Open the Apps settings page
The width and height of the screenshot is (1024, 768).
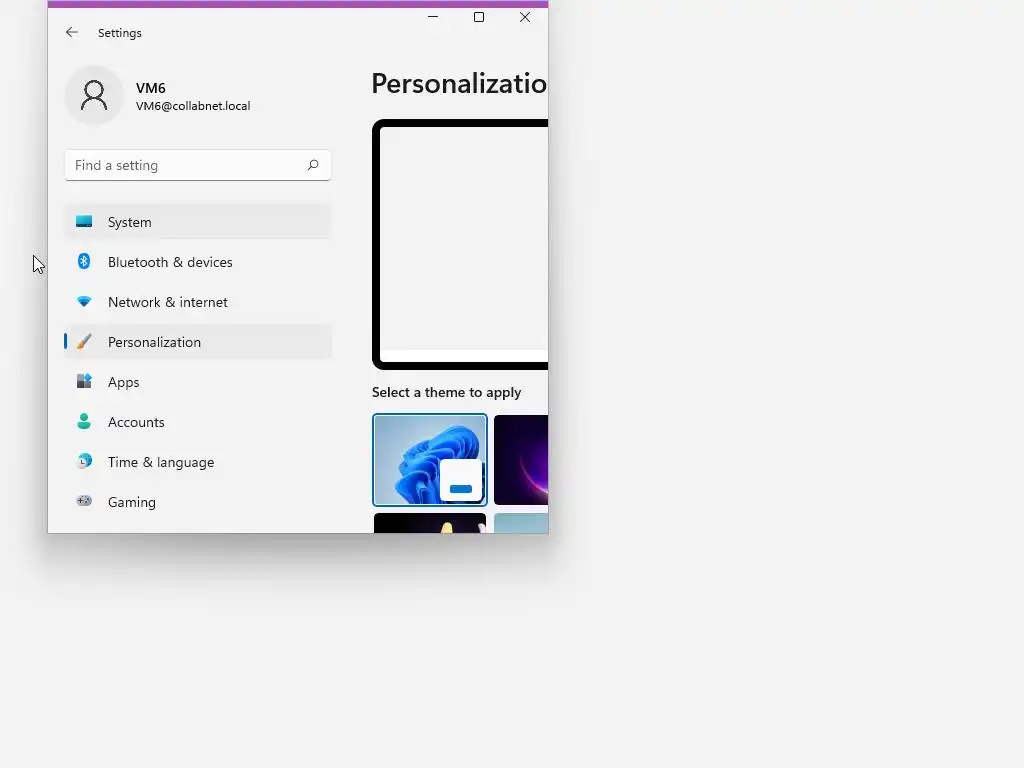[198, 381]
